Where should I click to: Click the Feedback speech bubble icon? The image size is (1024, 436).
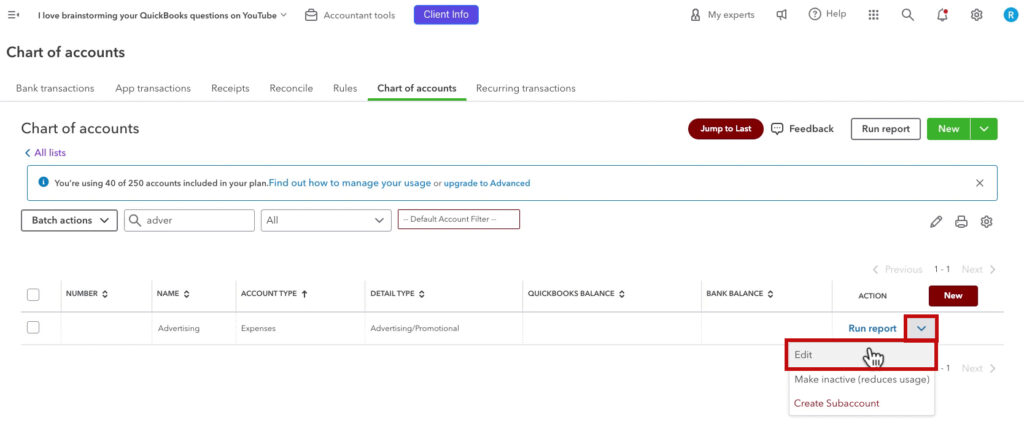point(776,129)
